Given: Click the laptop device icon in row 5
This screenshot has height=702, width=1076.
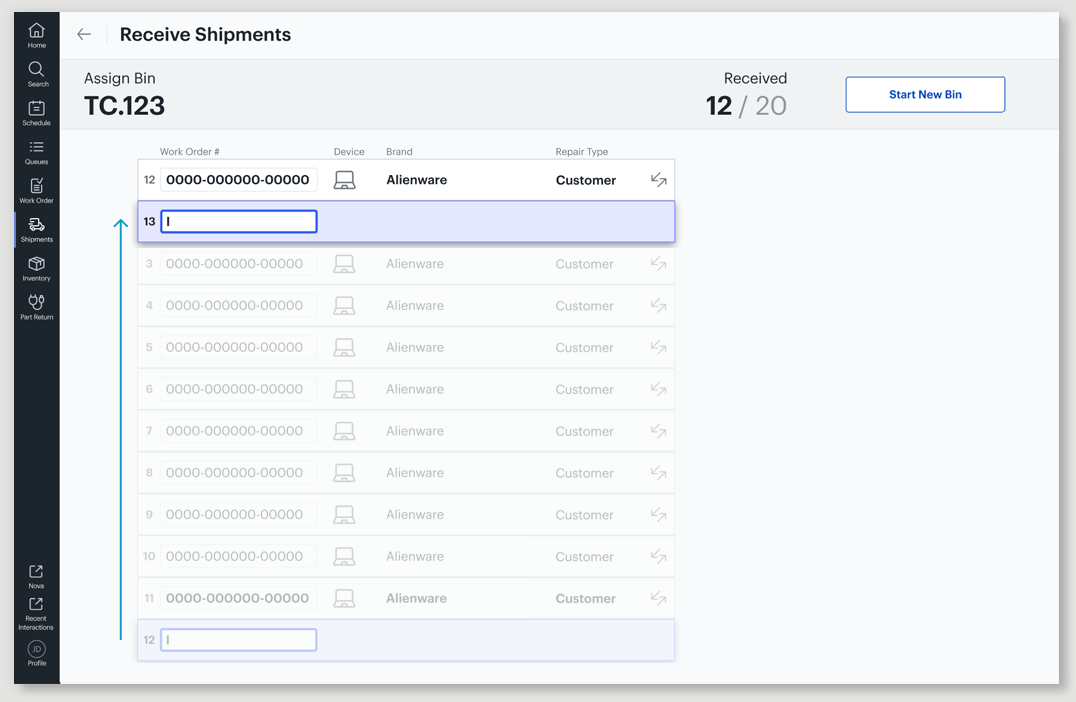Looking at the screenshot, I should click(344, 348).
